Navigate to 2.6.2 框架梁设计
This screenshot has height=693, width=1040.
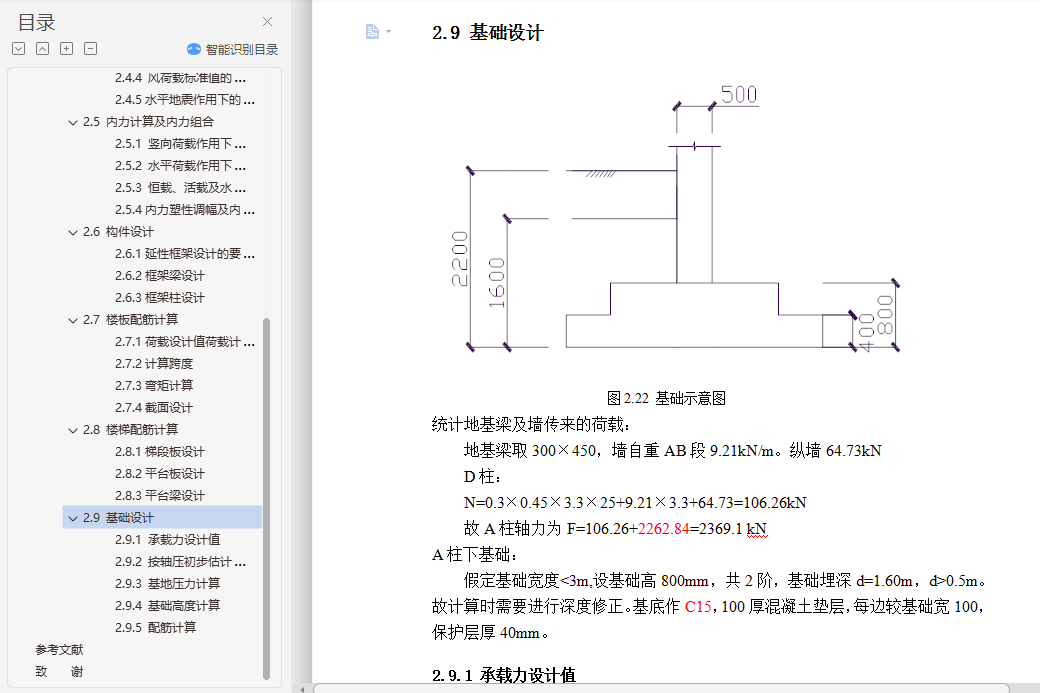[160, 276]
